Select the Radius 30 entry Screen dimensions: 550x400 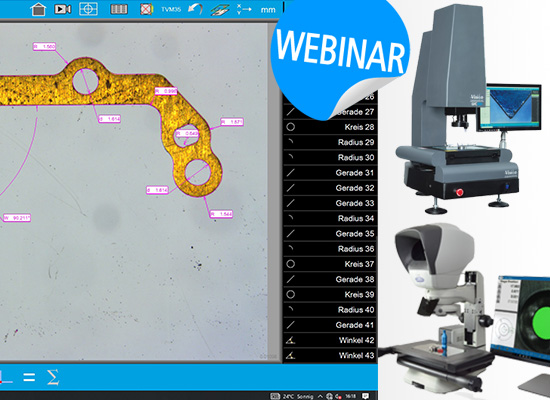330,158
